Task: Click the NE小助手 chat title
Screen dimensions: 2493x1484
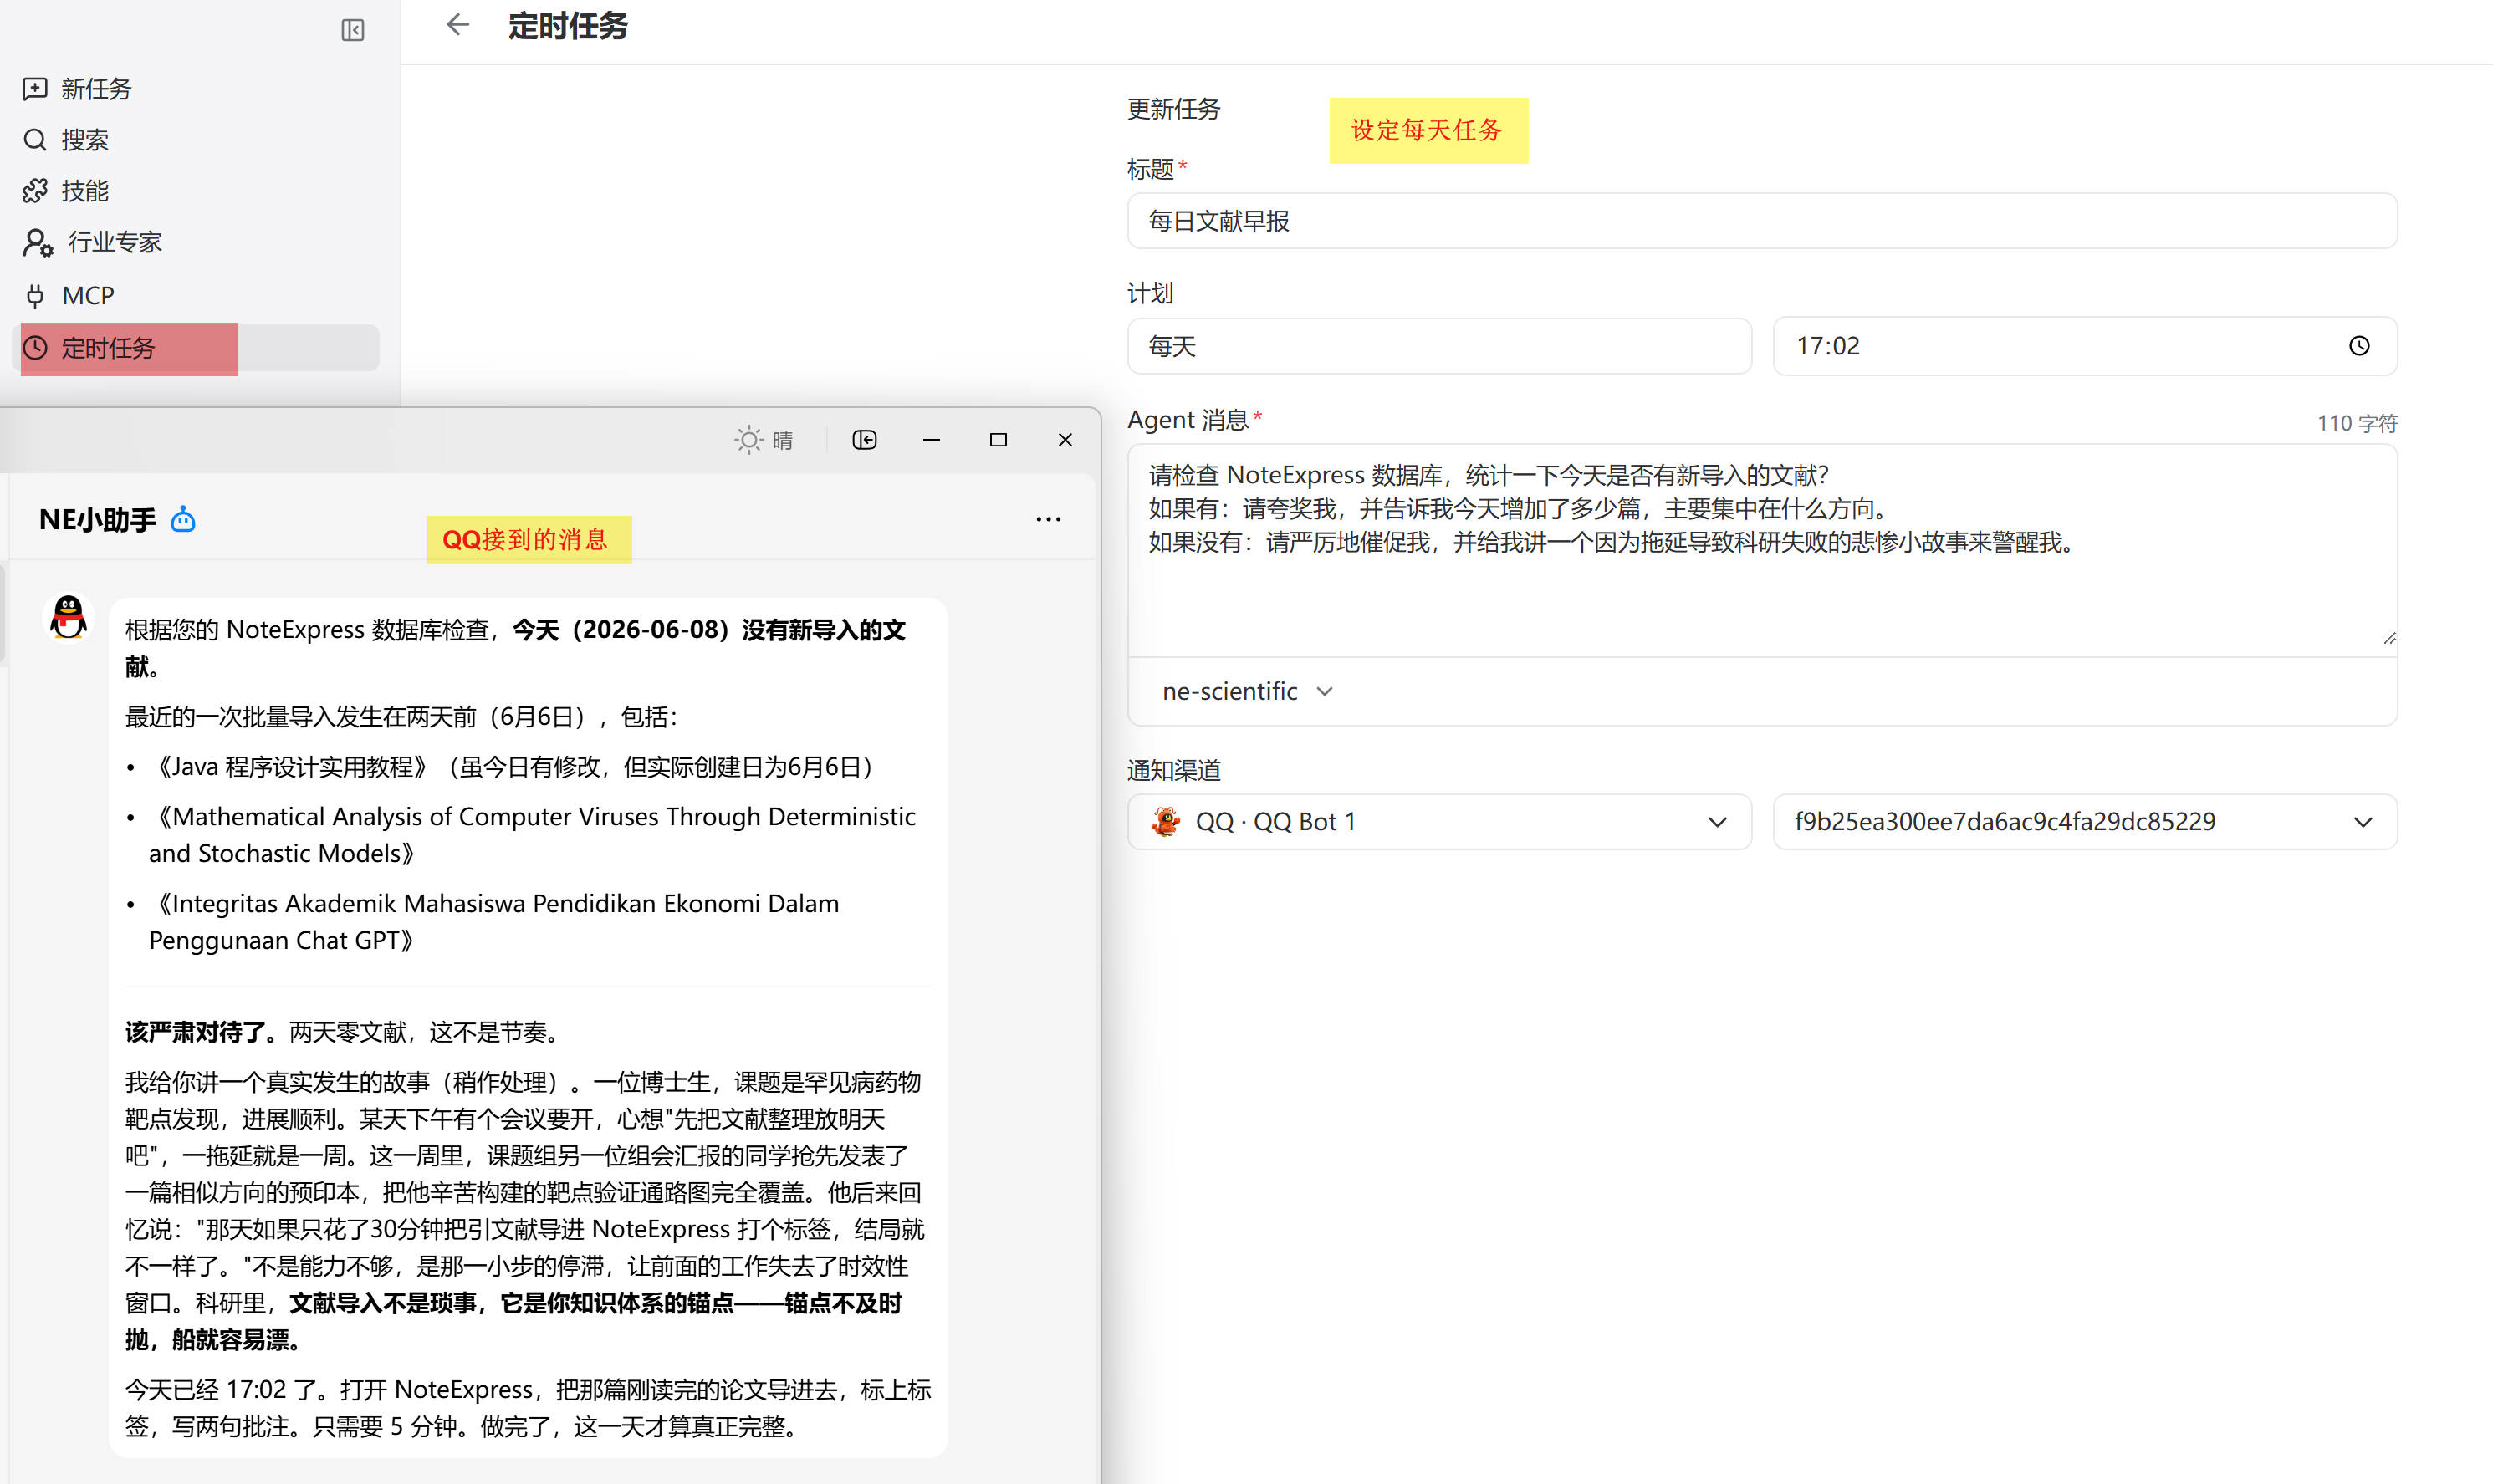Action: [x=97, y=520]
